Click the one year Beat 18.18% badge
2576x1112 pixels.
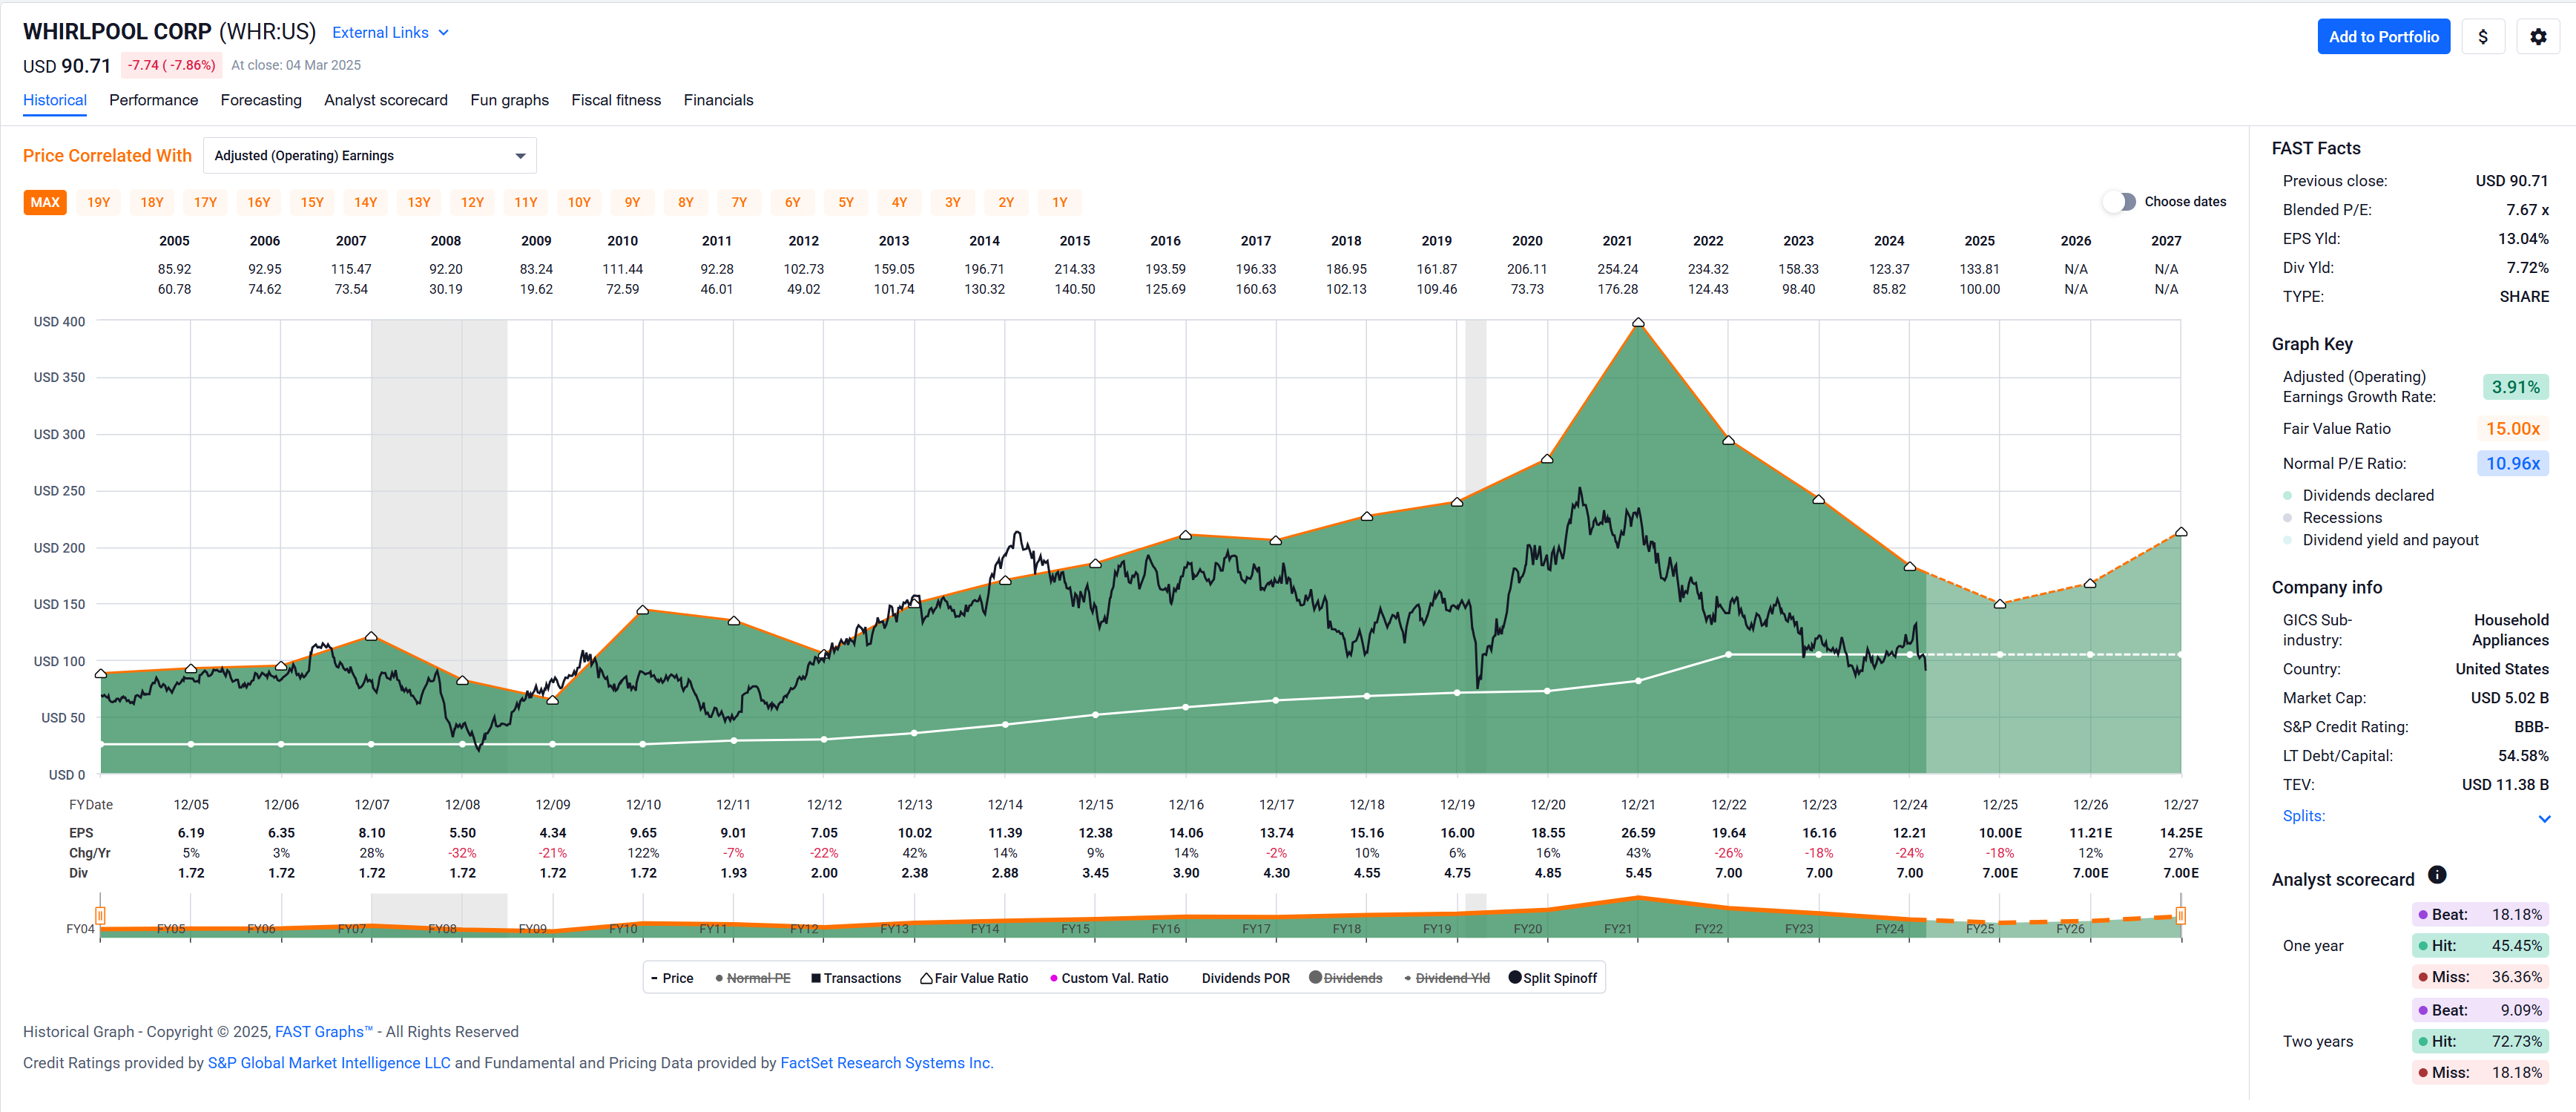tap(2480, 915)
